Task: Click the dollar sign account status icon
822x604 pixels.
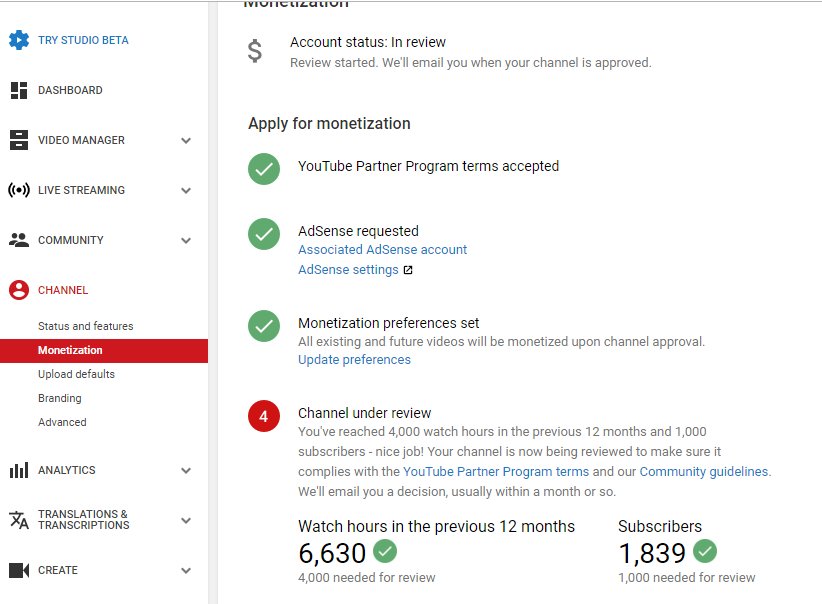Action: click(x=255, y=51)
